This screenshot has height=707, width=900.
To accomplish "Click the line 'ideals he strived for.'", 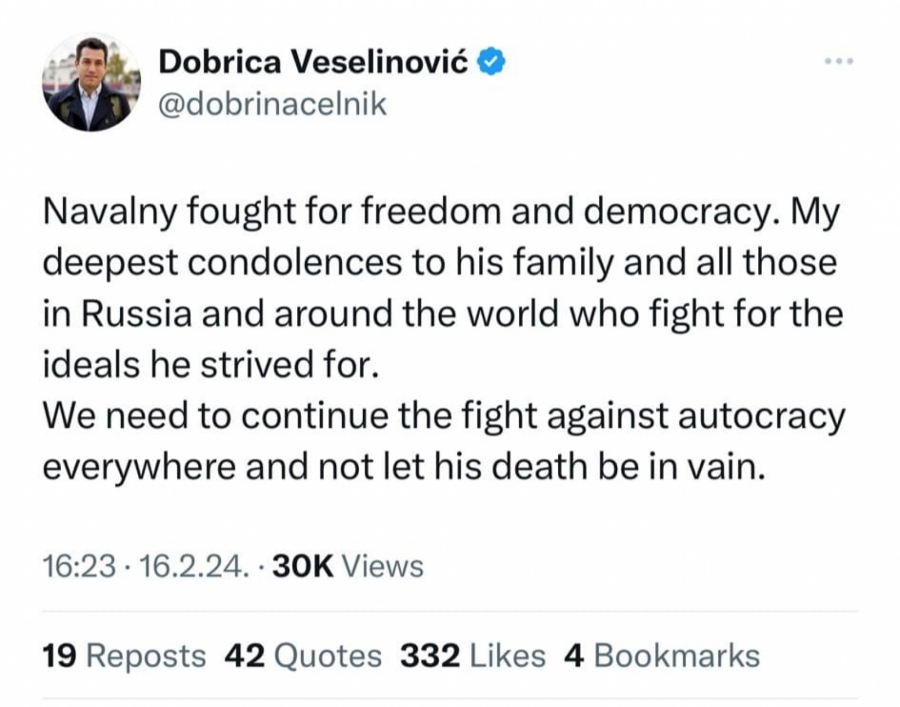I will pos(212,363).
